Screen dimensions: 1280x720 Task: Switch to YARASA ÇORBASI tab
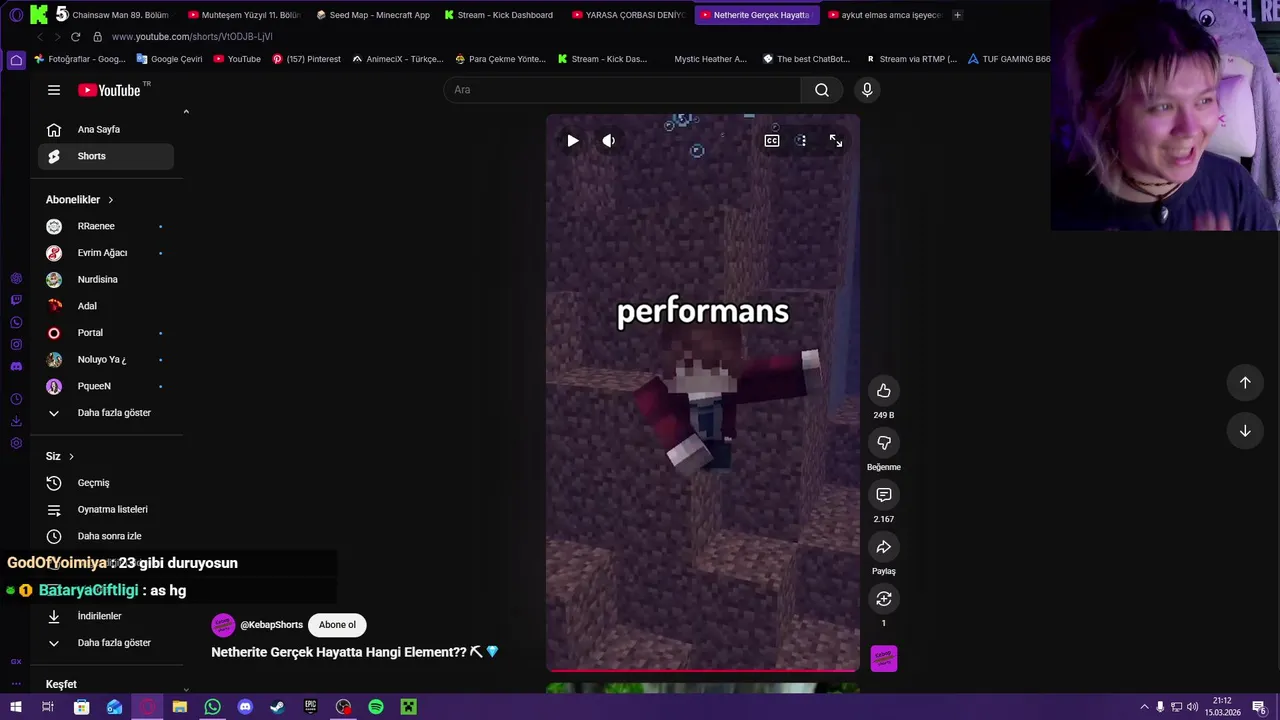629,15
